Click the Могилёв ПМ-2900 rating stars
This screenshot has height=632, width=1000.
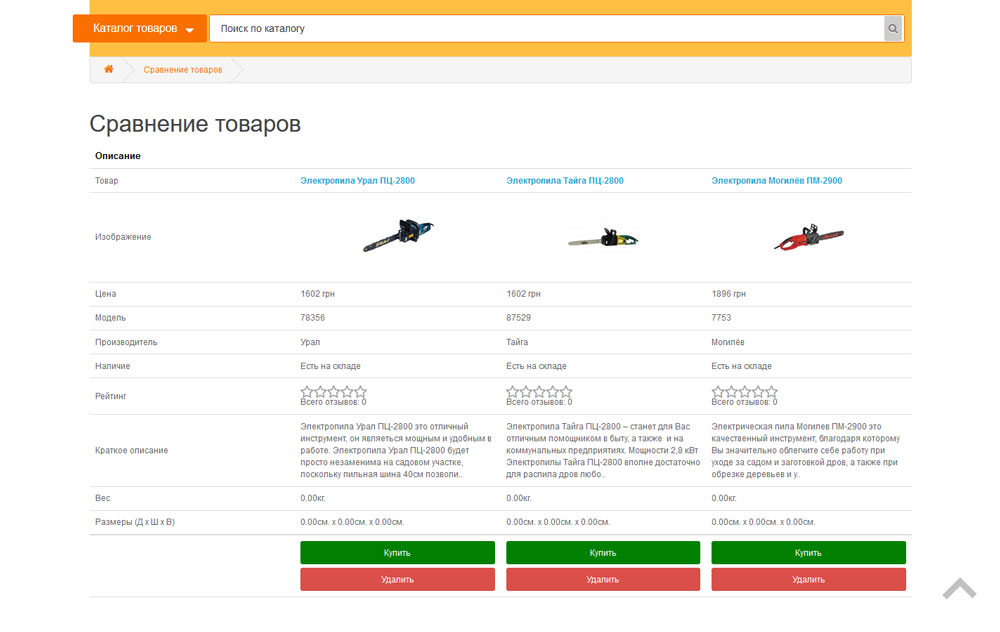pos(744,392)
